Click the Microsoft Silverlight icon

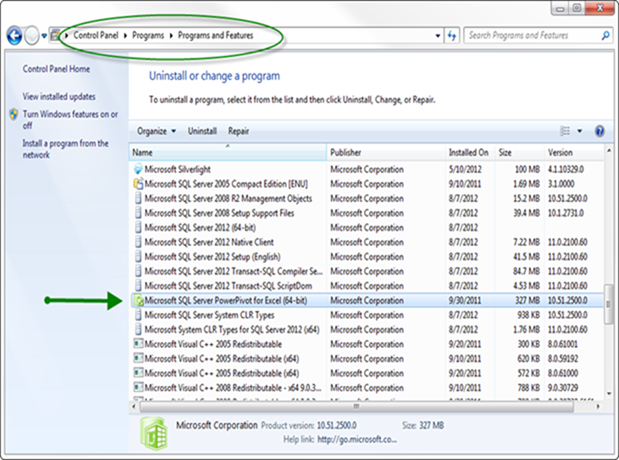pos(138,169)
